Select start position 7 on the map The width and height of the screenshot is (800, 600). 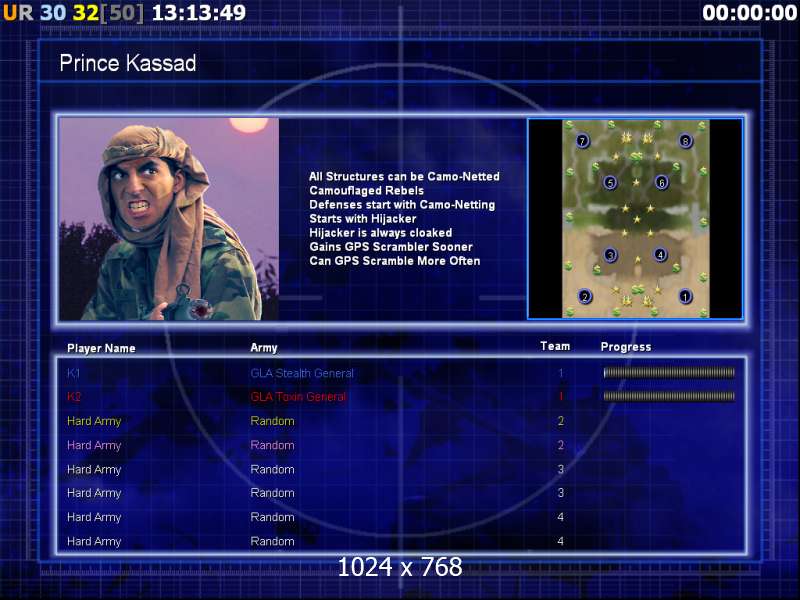pos(582,141)
